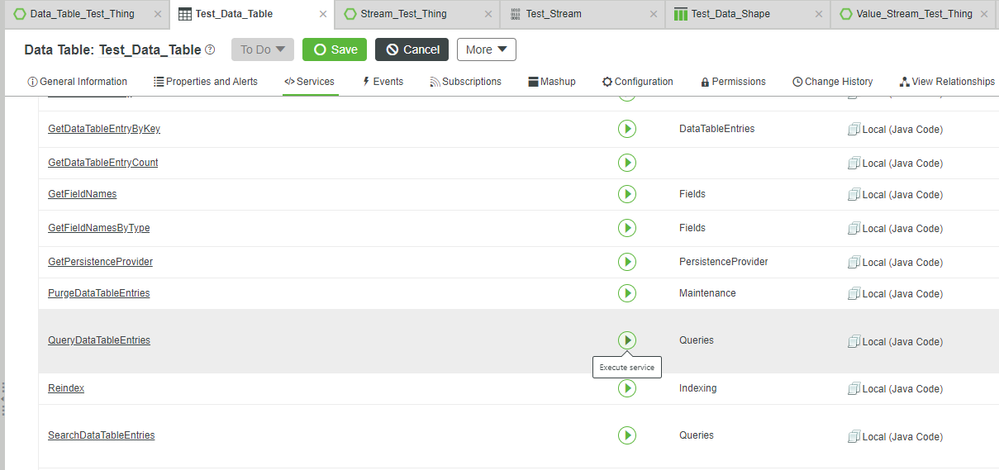Open the GetPersistenceProvider service link
The height and width of the screenshot is (470, 999).
pyautogui.click(x=100, y=262)
